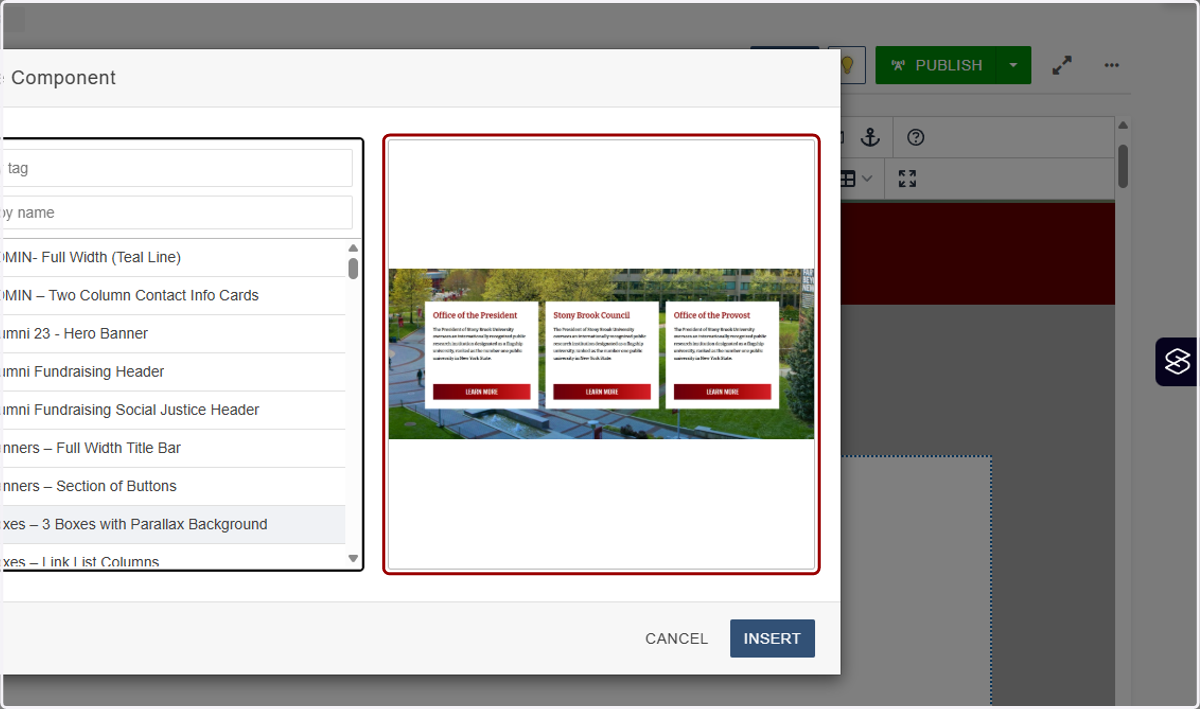The width and height of the screenshot is (1200, 709).
Task: Click the green PUBLISH button
Action: coord(935,65)
